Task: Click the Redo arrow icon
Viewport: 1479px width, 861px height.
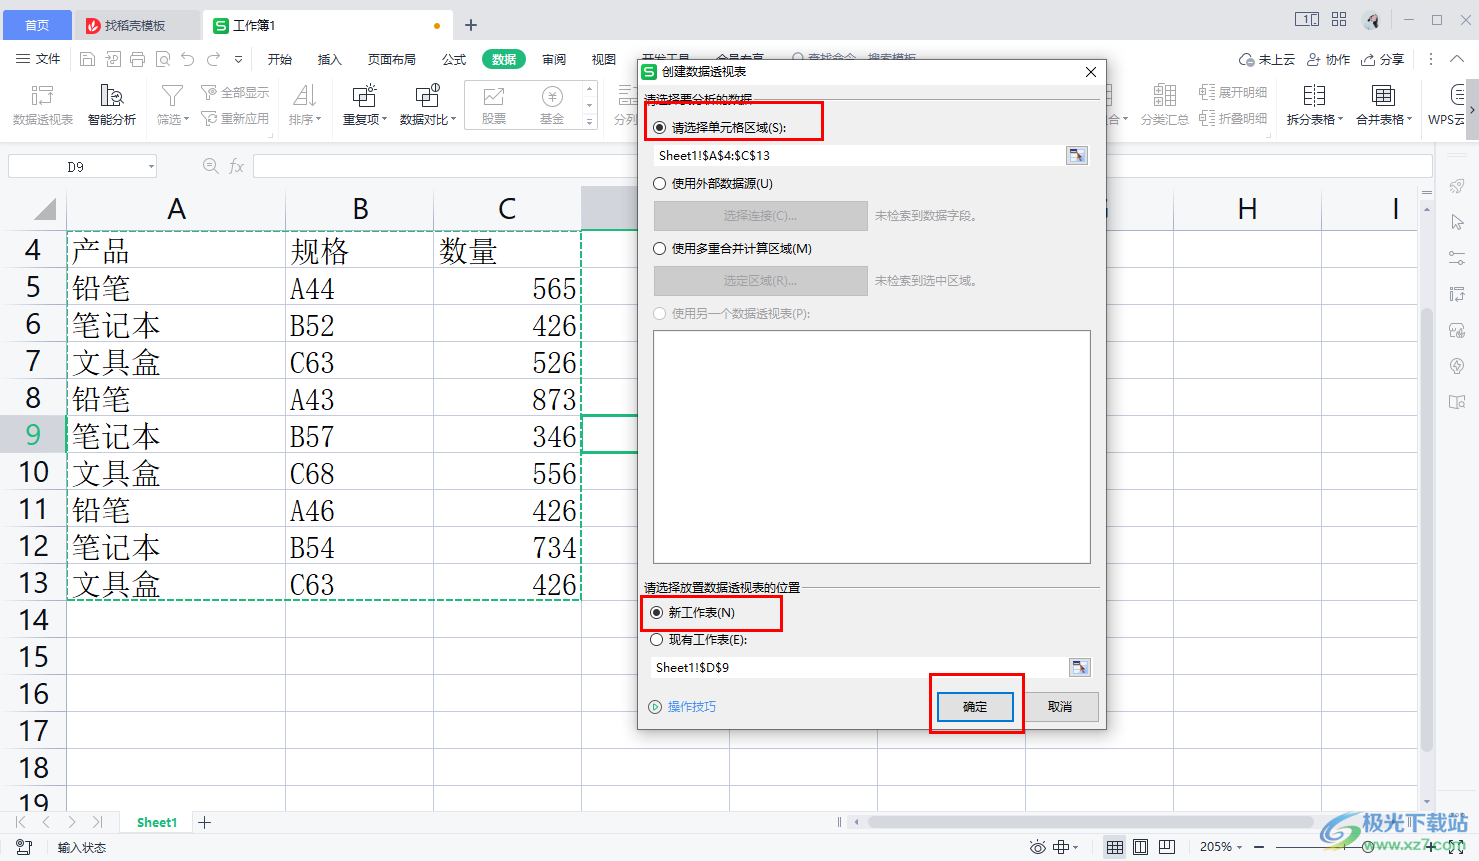Action: tap(213, 59)
